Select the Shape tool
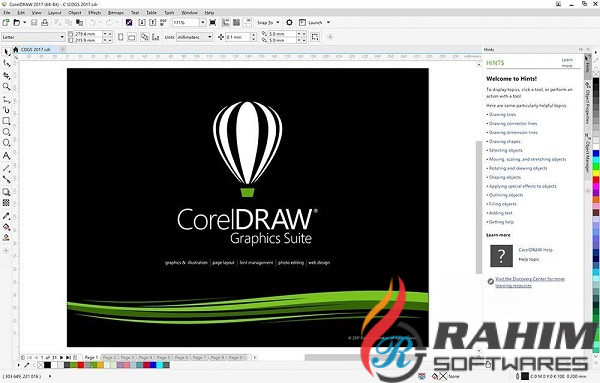Viewport: 600px width, 383px height. click(6, 64)
